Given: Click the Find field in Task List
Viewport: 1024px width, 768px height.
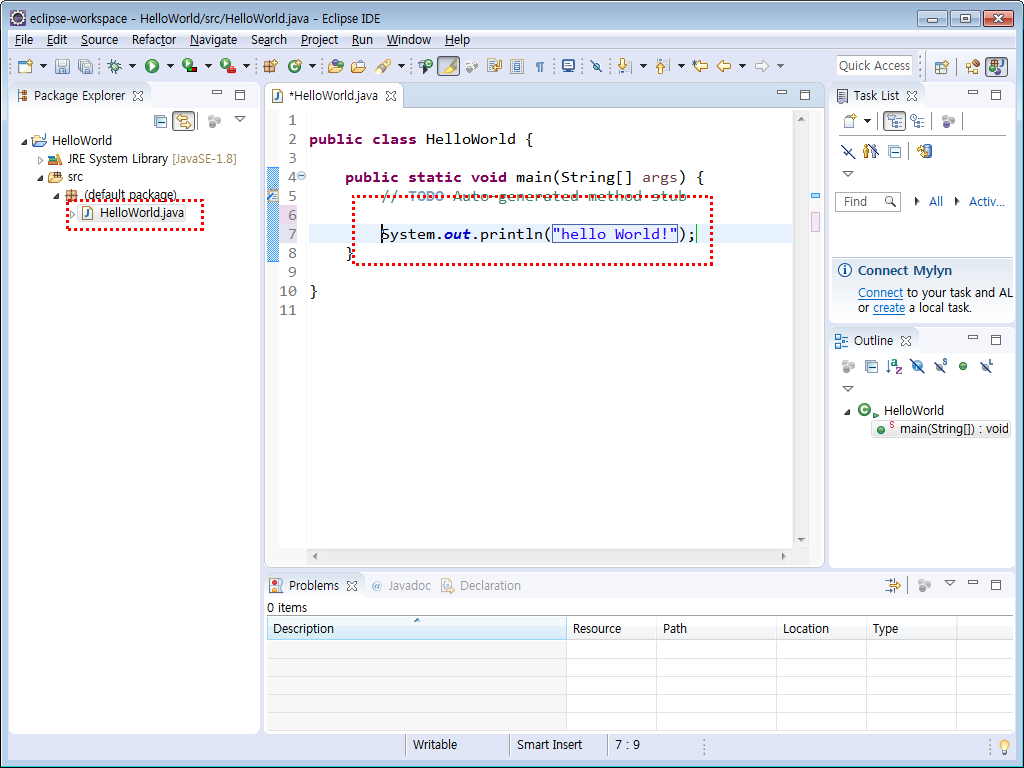Looking at the screenshot, I should pos(867,202).
